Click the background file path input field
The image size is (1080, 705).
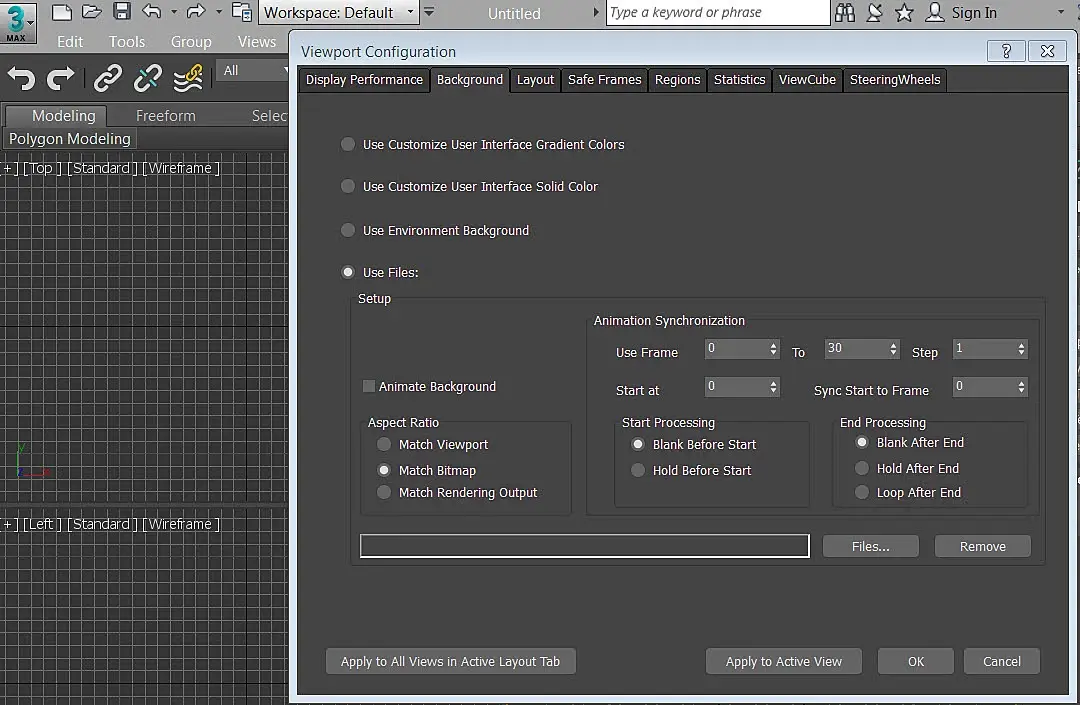coord(584,545)
